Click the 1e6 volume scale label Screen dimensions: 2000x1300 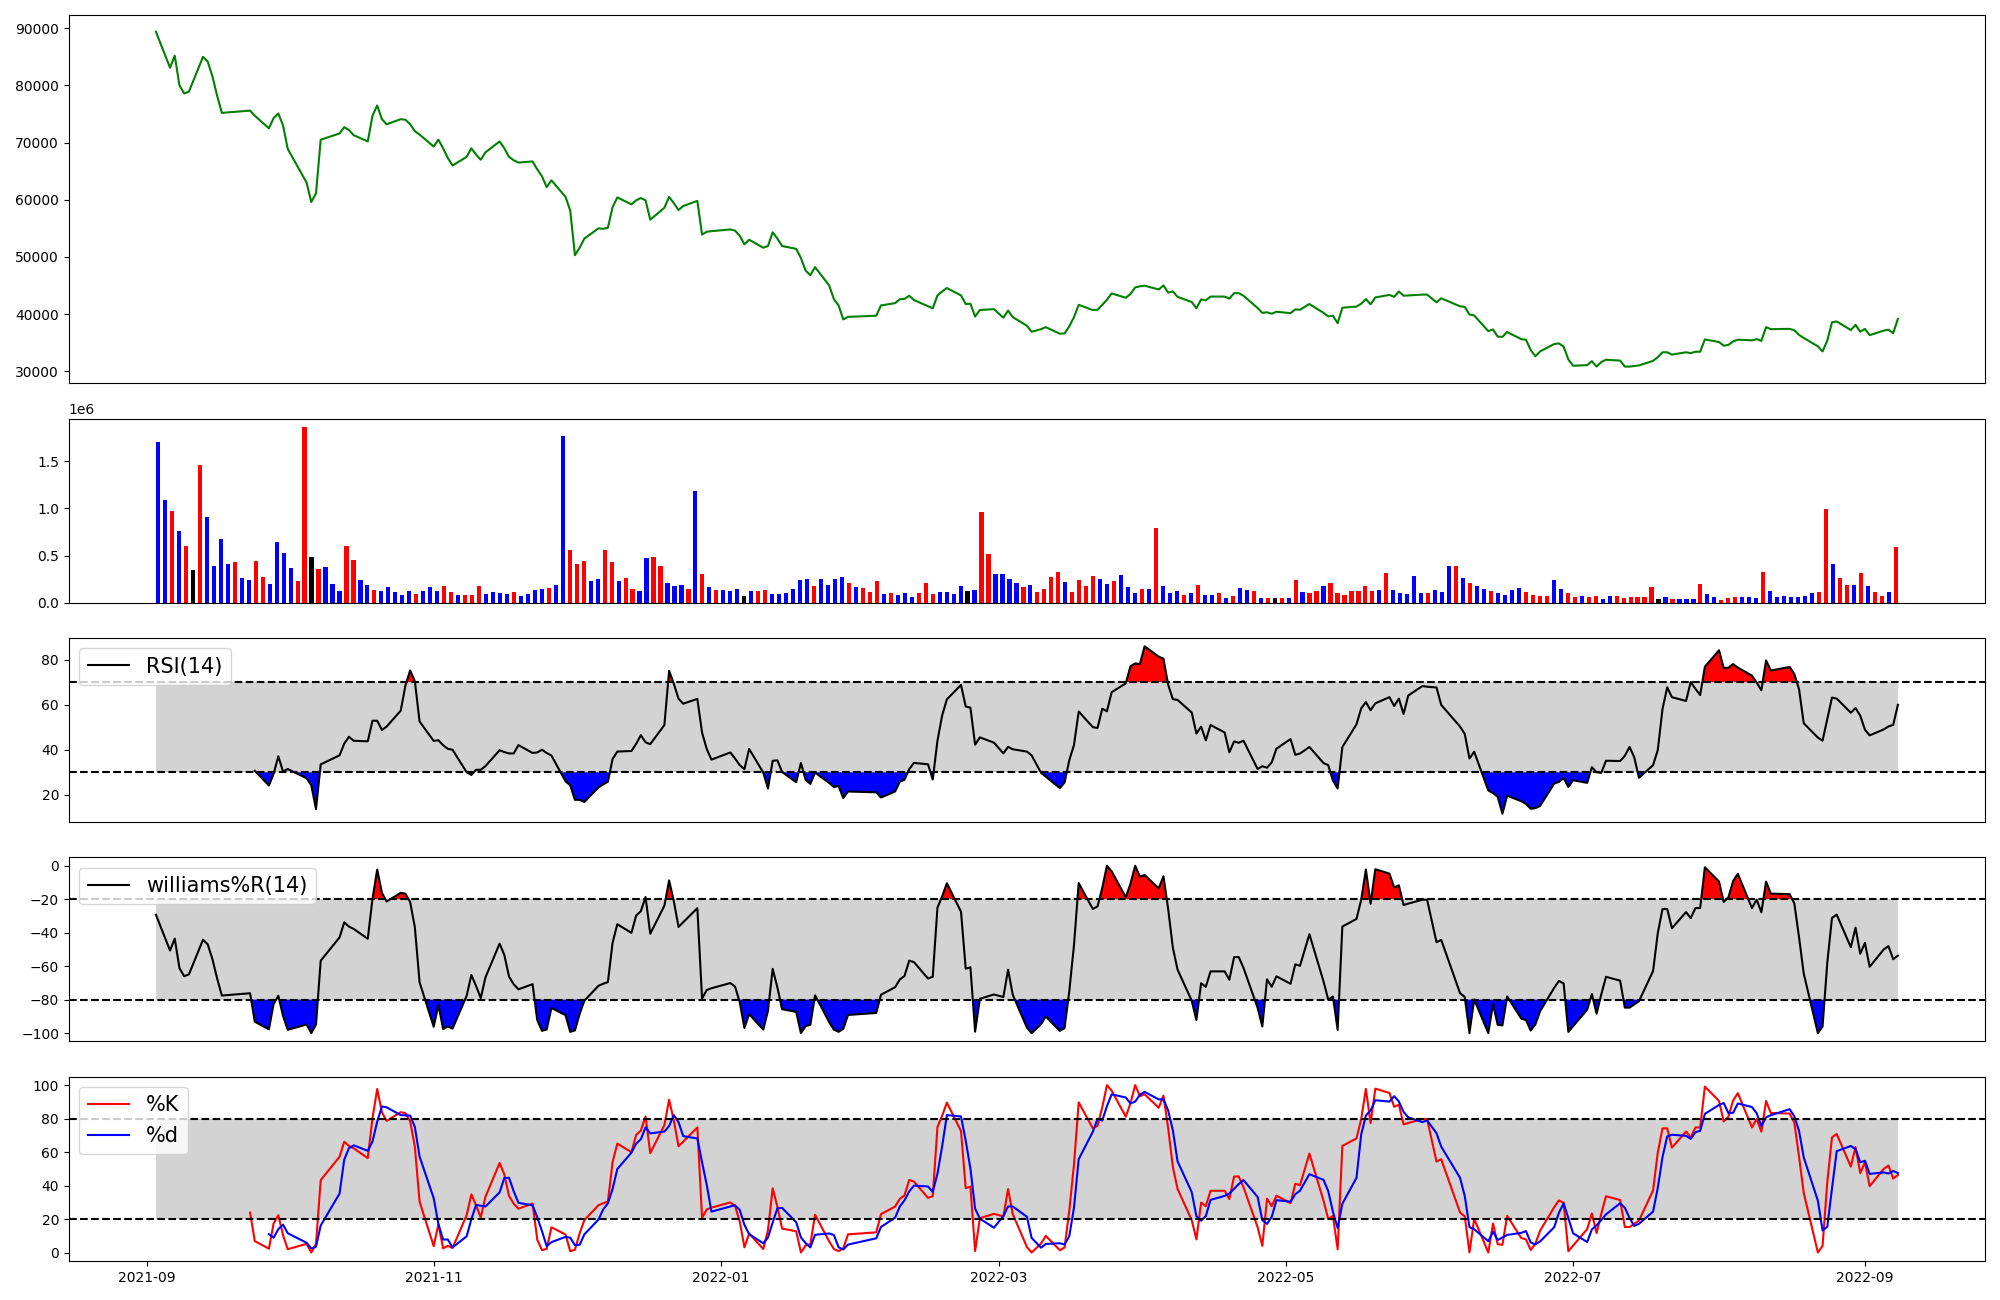coord(81,410)
